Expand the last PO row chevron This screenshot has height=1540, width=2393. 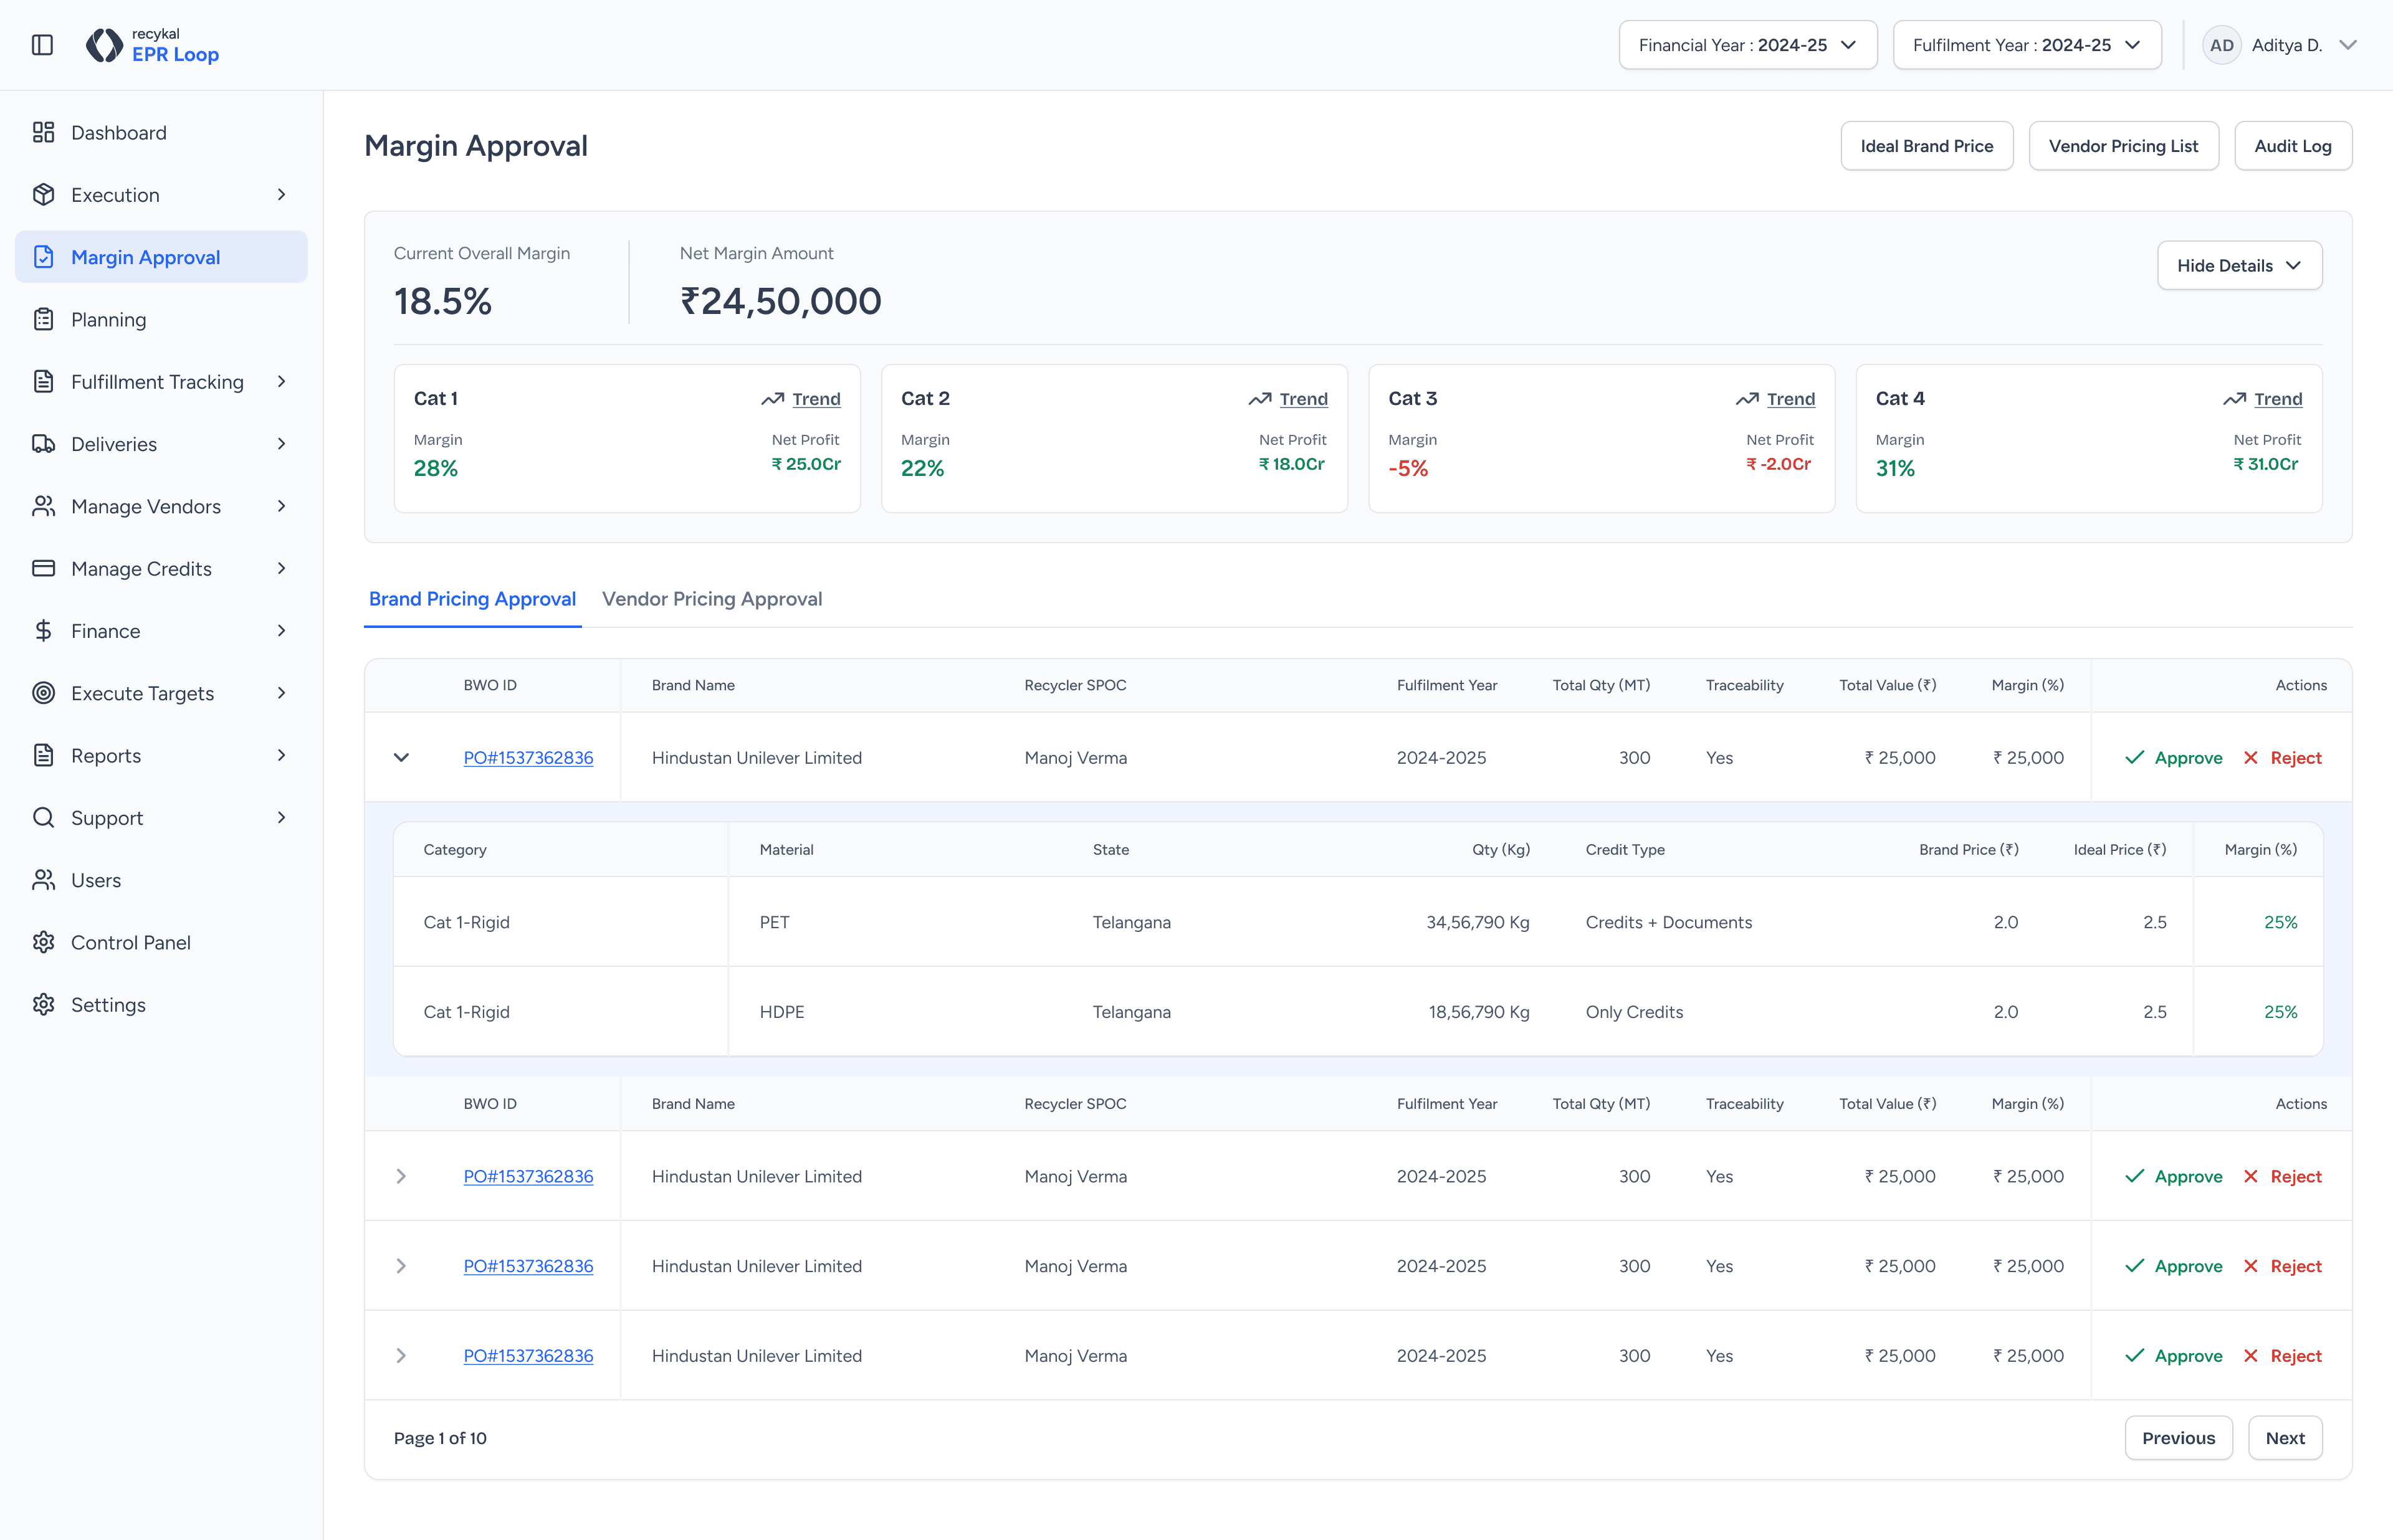(x=401, y=1356)
